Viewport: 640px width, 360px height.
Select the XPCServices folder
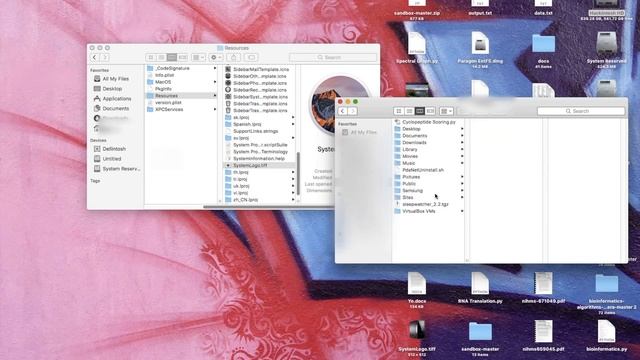[x=169, y=109]
